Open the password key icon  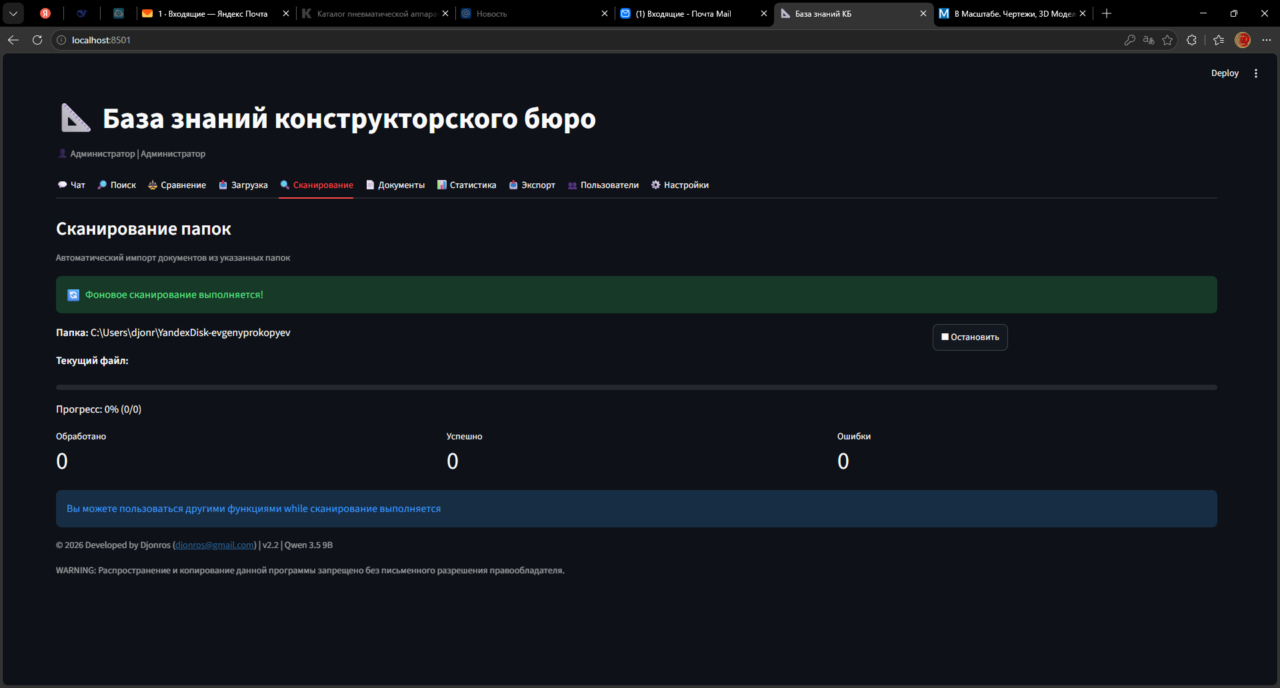1130,40
